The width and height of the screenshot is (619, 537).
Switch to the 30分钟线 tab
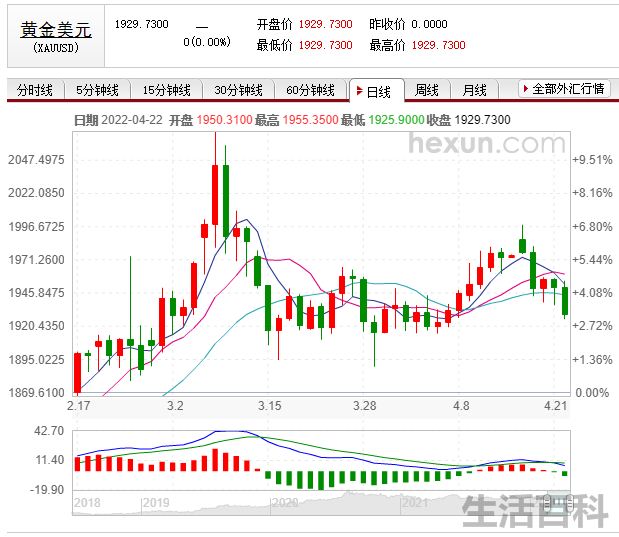pos(238,90)
